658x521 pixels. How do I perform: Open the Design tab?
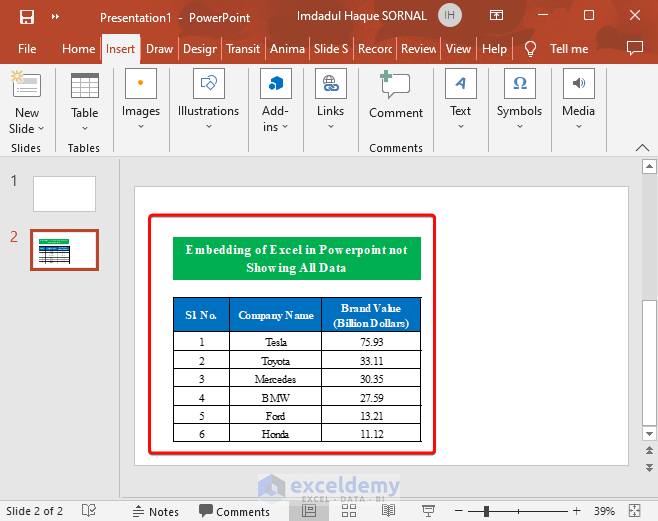coord(200,49)
